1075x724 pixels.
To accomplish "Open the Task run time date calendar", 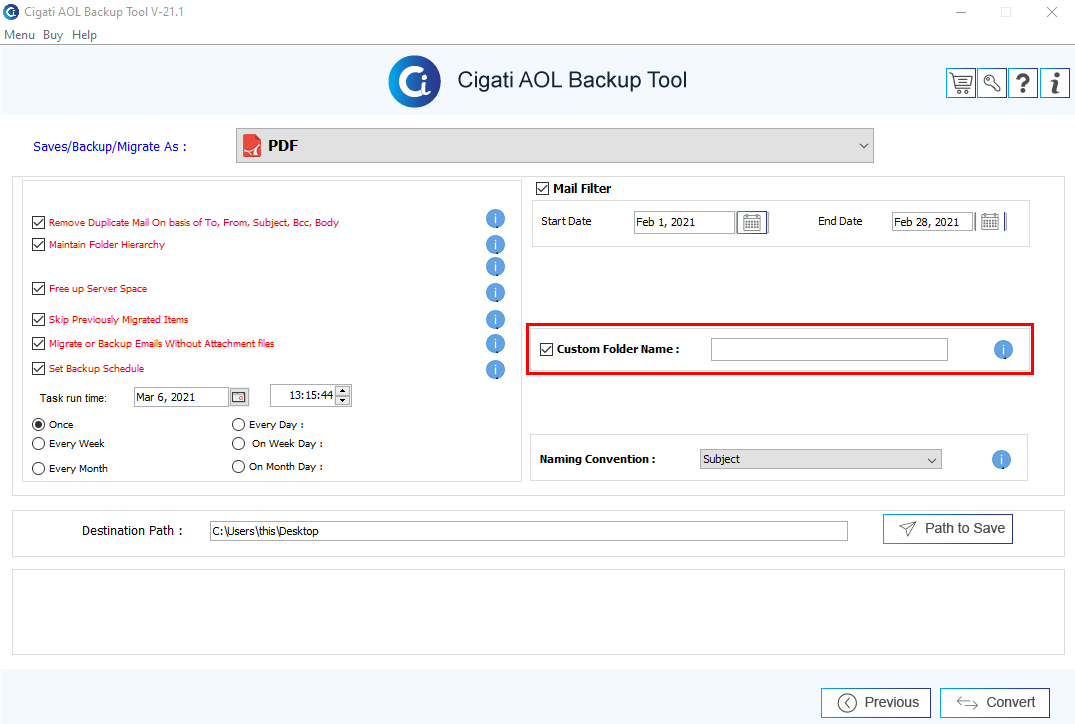I will 239,397.
